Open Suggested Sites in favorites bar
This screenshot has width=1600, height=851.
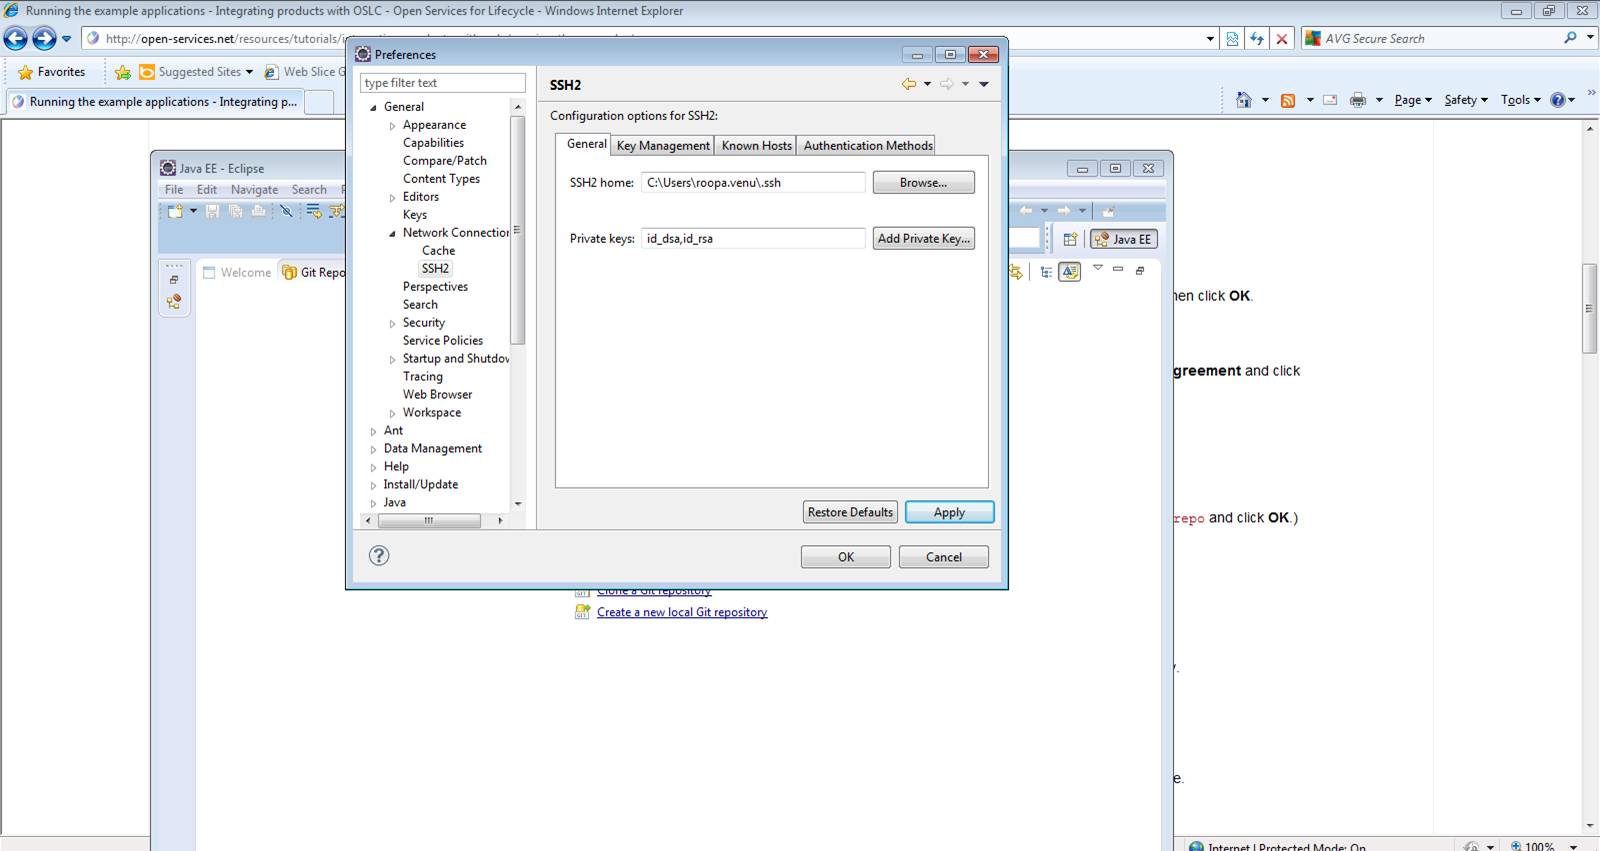[x=196, y=72]
